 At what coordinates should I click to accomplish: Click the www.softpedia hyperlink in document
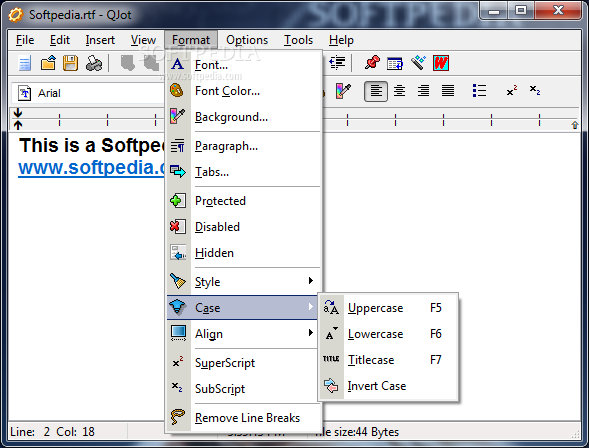(x=91, y=167)
